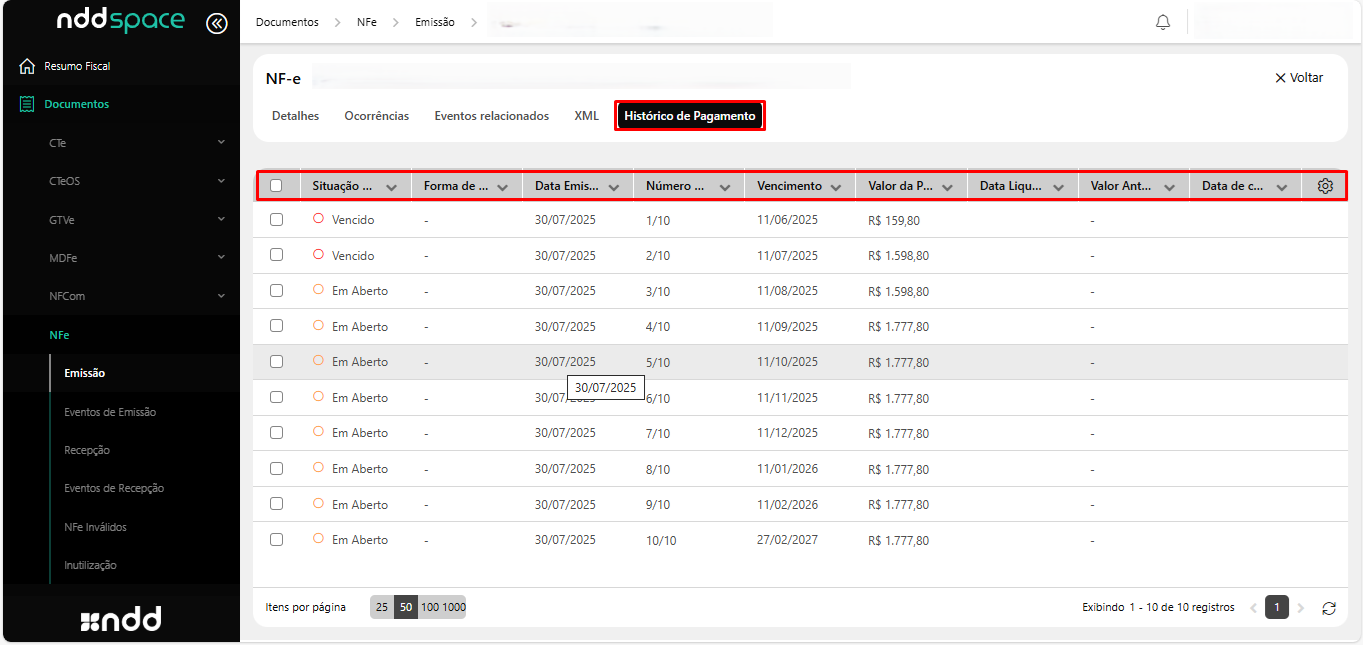The height and width of the screenshot is (645, 1363).
Task: Open notifications bell icon
Action: pos(1163,22)
